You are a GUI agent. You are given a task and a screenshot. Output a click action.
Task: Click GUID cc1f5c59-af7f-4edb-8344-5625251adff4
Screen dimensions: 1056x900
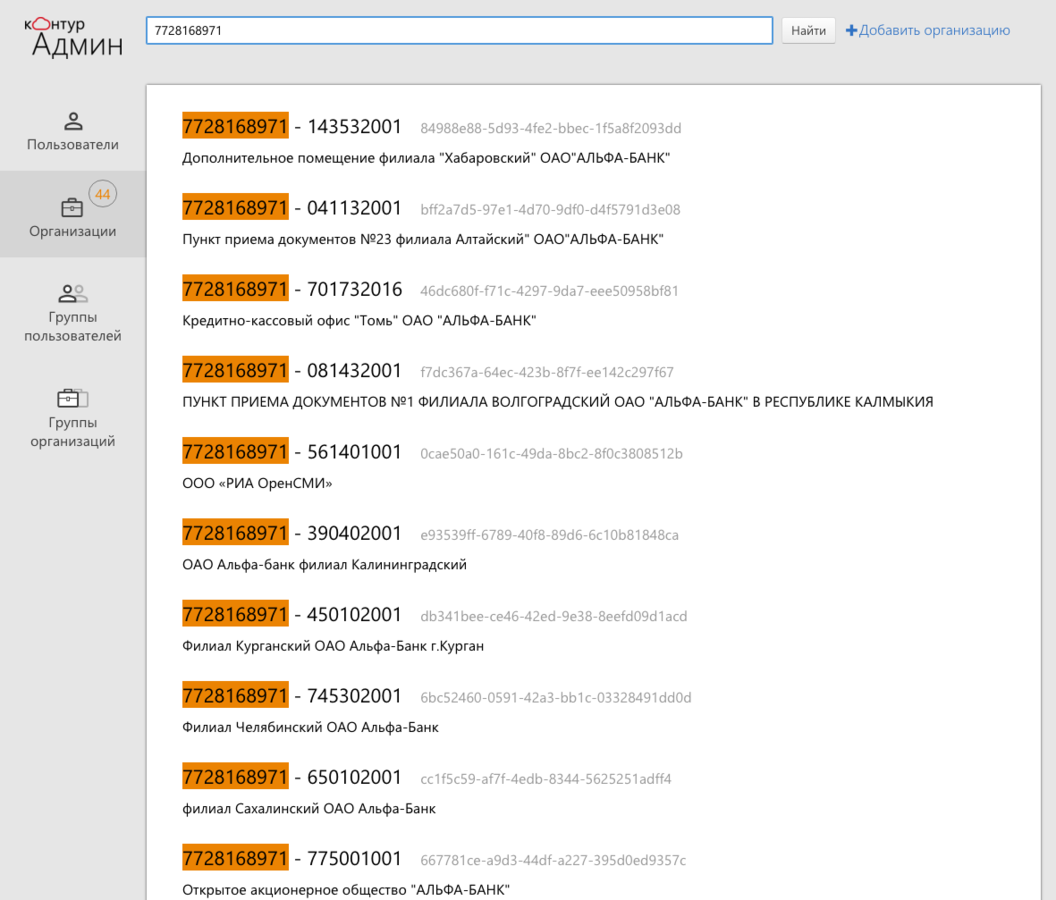546,779
